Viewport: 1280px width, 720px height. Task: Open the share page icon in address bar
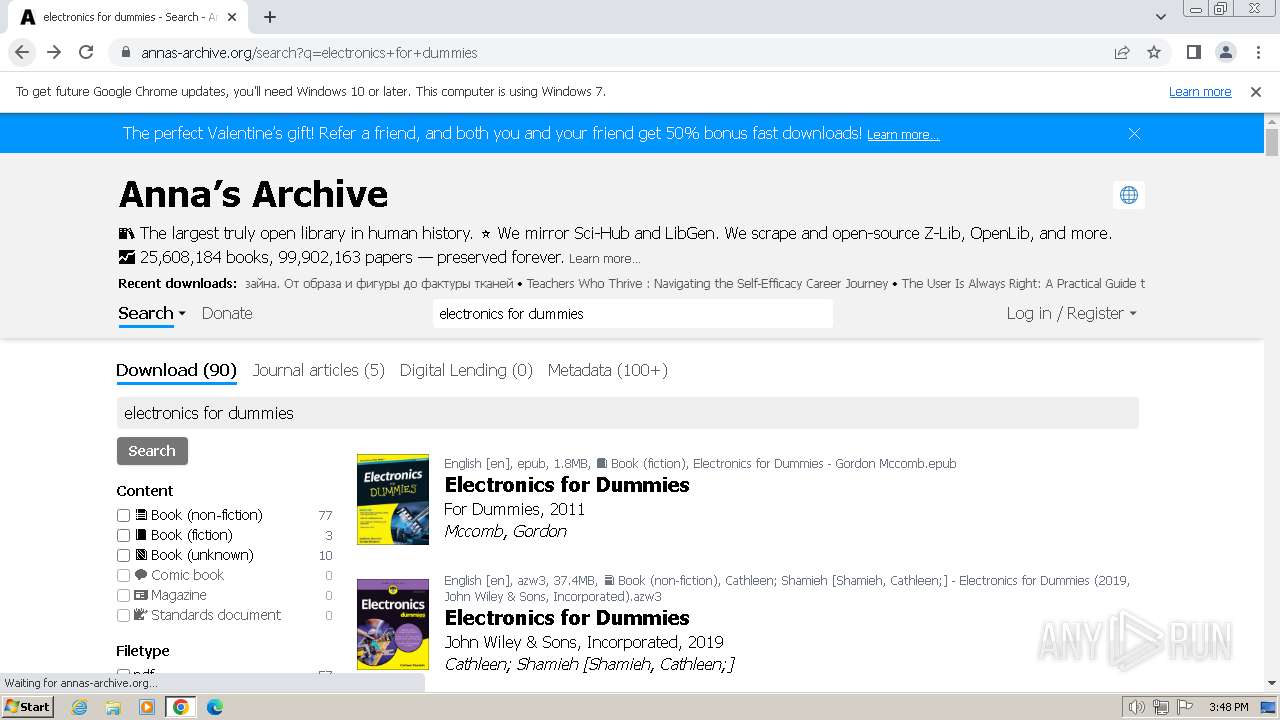tap(1122, 53)
